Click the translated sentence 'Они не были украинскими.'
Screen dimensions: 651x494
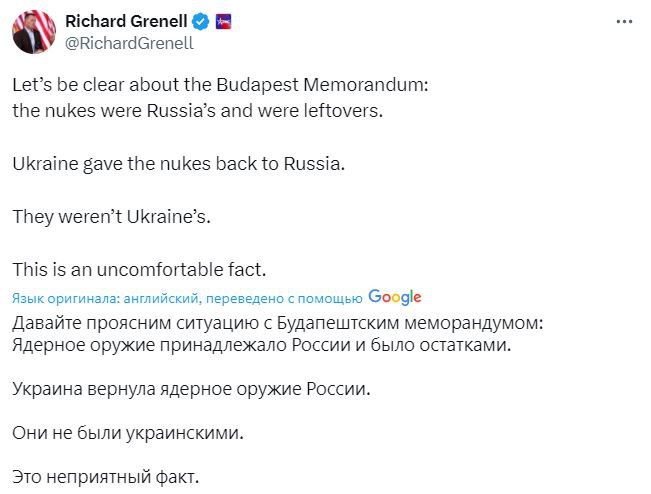128,433
